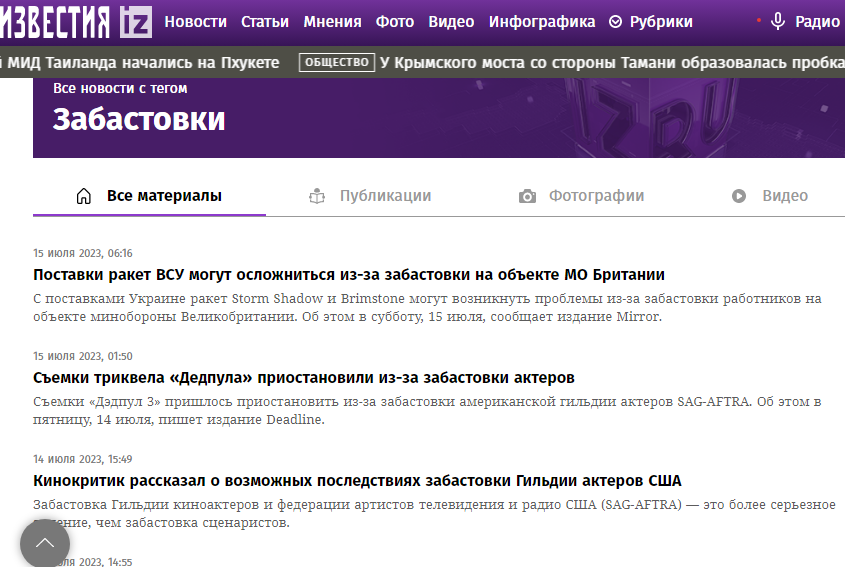Open the «Дедпула» triquel filming article

click(x=304, y=378)
